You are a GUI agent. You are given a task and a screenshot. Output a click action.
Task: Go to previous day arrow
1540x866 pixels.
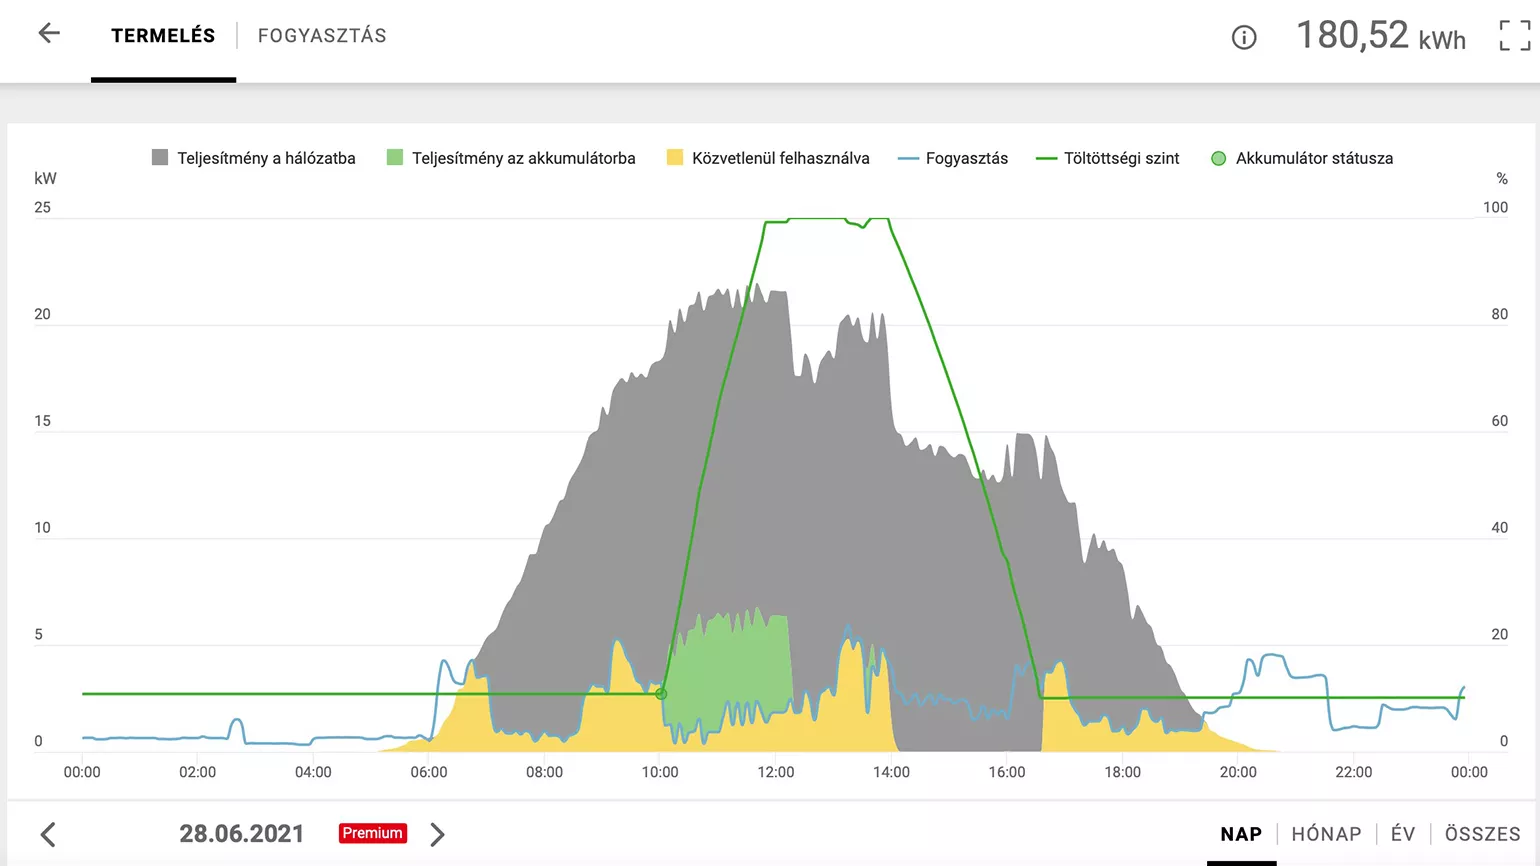pyautogui.click(x=48, y=834)
